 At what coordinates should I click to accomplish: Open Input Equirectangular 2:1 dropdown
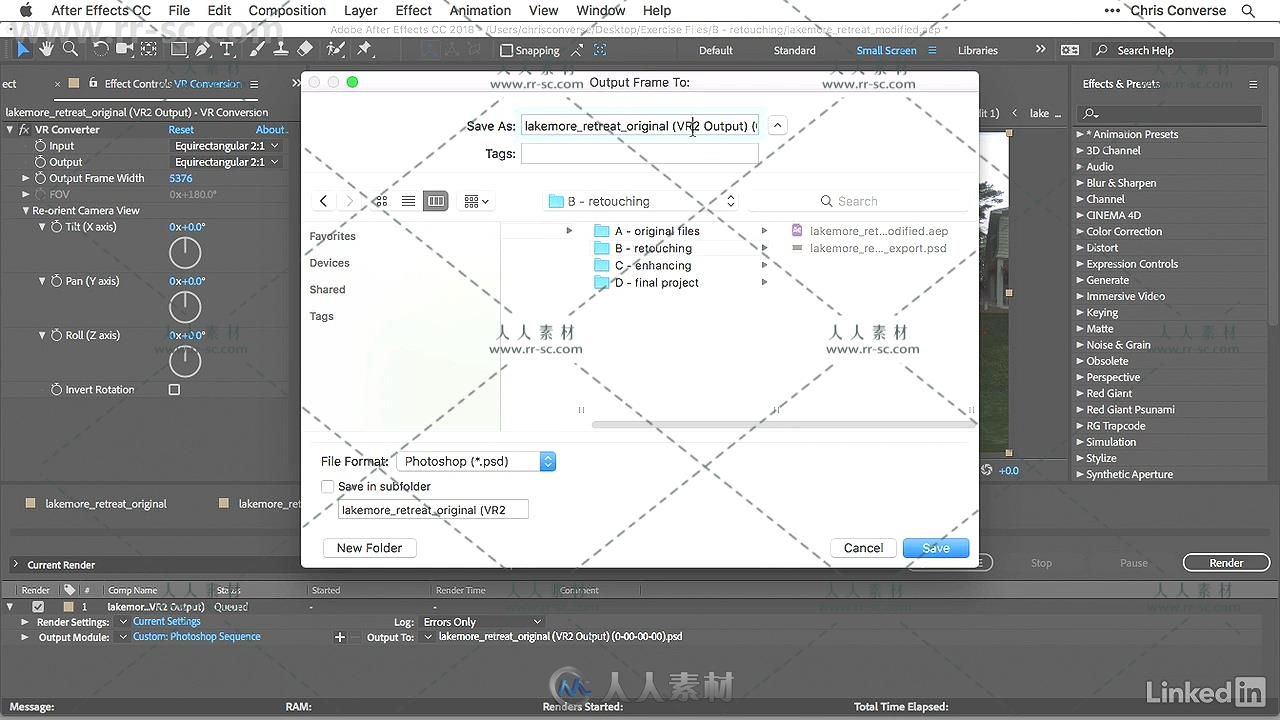pyautogui.click(x=226, y=146)
